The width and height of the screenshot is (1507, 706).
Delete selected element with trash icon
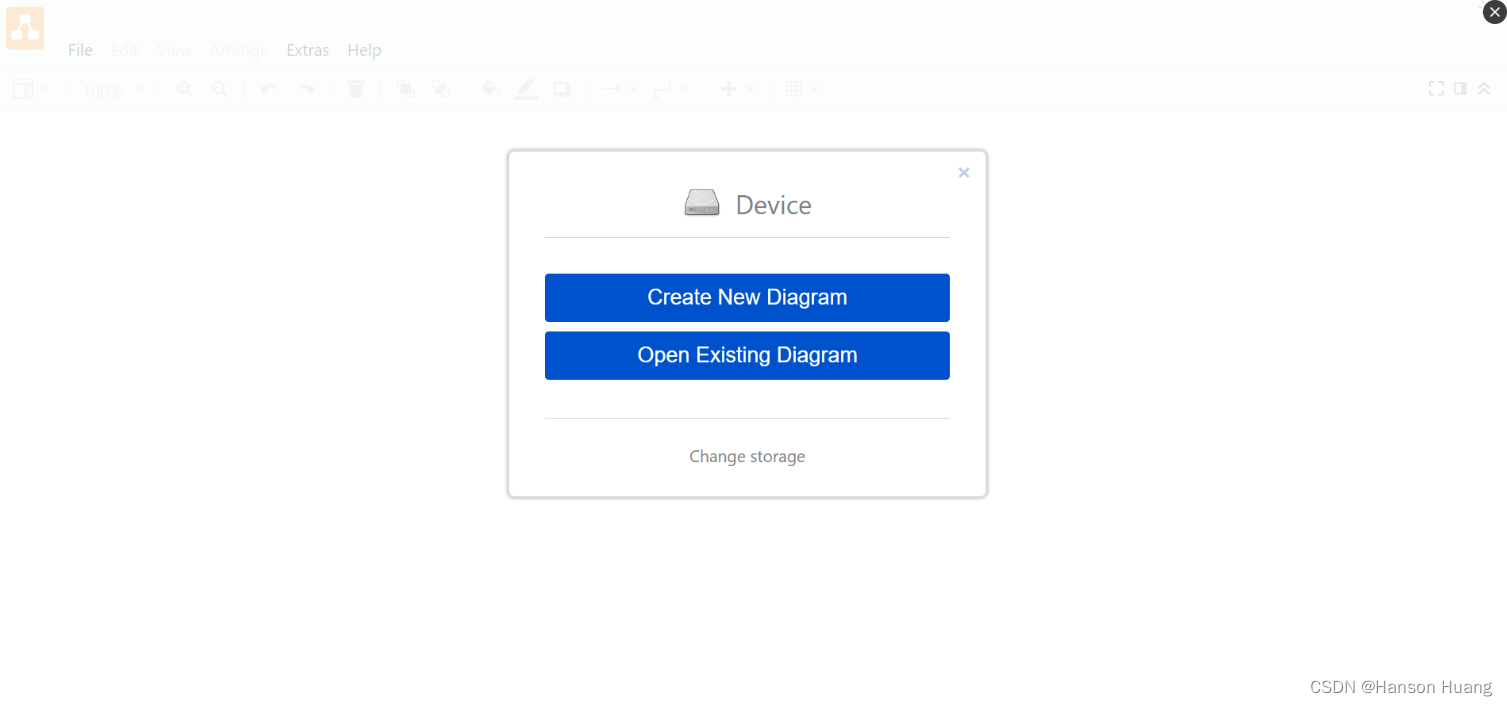click(x=355, y=89)
